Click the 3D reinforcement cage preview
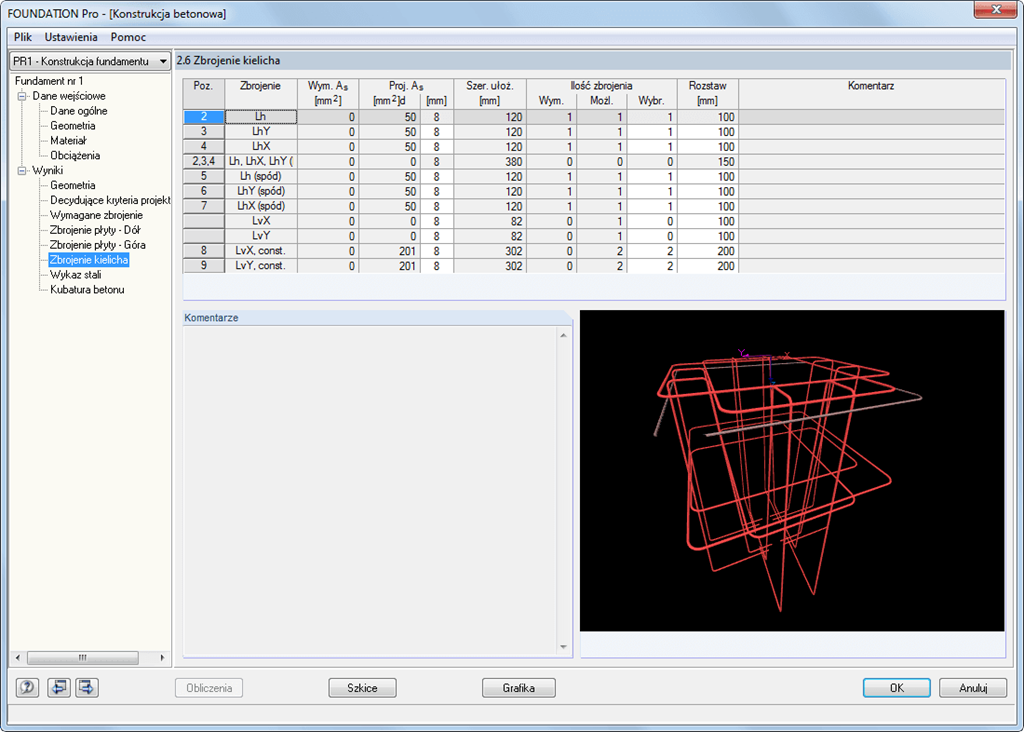The image size is (1024, 732). pos(792,471)
